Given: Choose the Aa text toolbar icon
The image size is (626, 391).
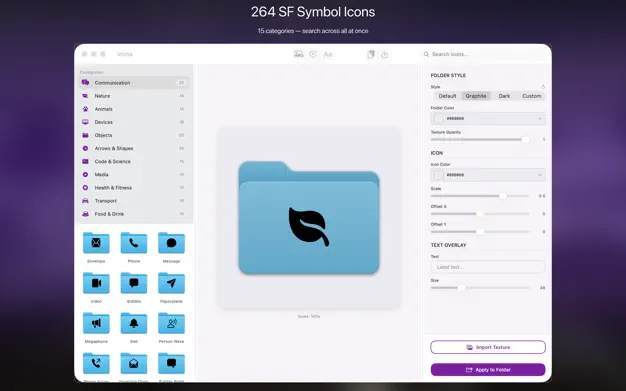Looking at the screenshot, I should click(328, 54).
